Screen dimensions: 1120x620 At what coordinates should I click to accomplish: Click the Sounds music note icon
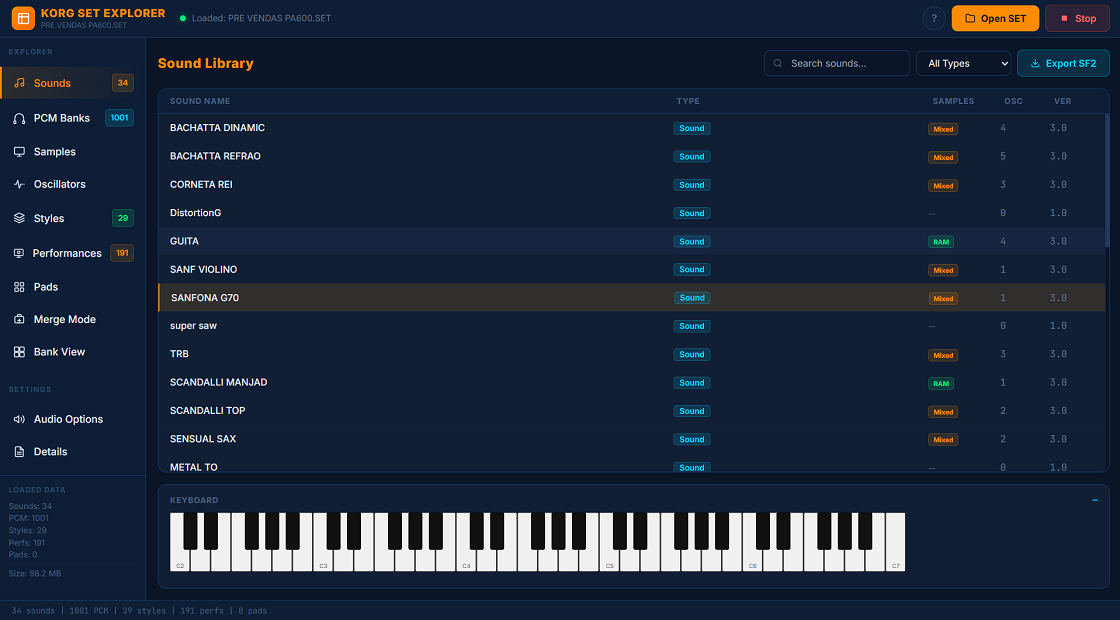pos(19,83)
